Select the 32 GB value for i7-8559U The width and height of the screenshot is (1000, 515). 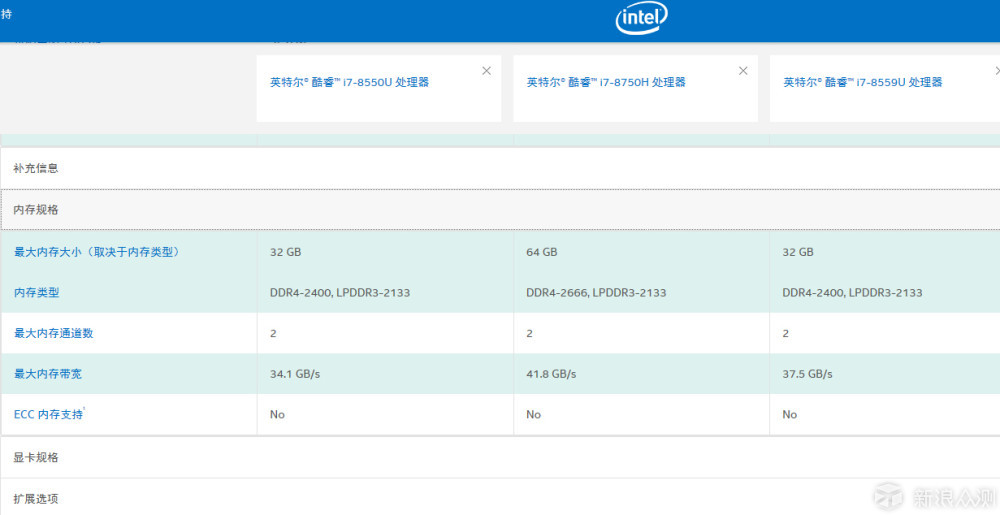(x=798, y=252)
